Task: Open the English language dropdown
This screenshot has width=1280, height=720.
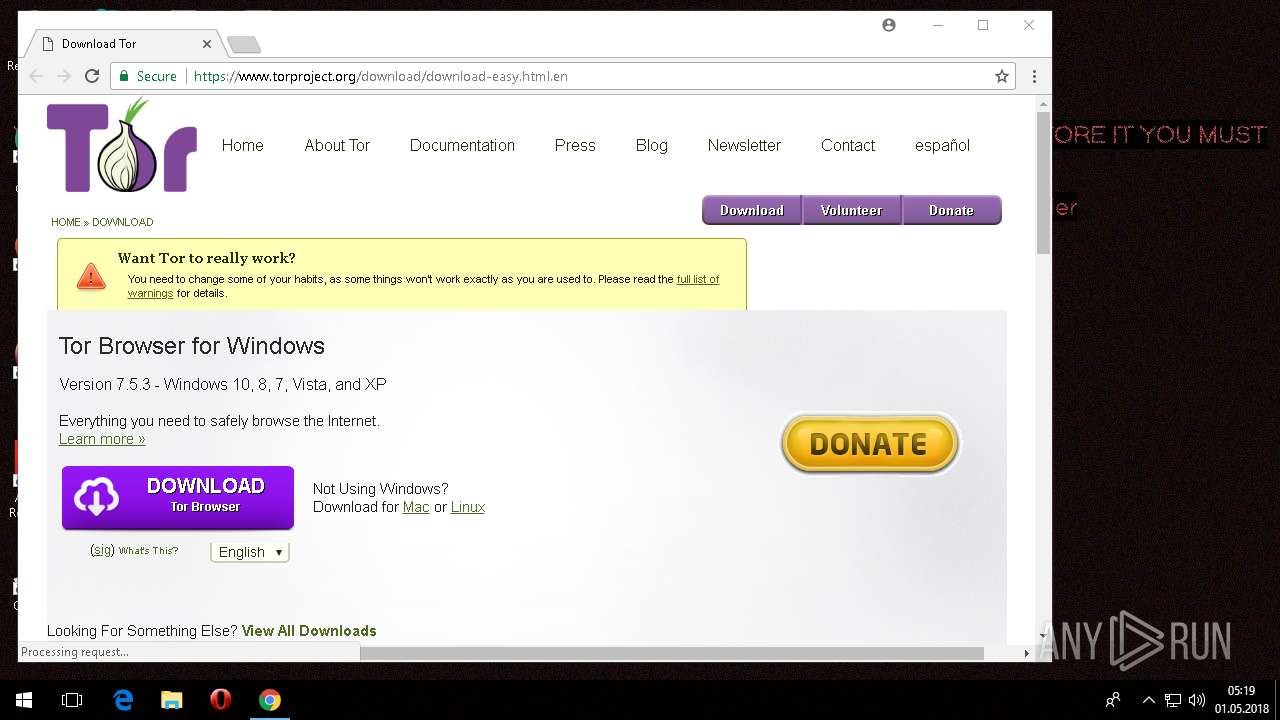Action: point(250,552)
